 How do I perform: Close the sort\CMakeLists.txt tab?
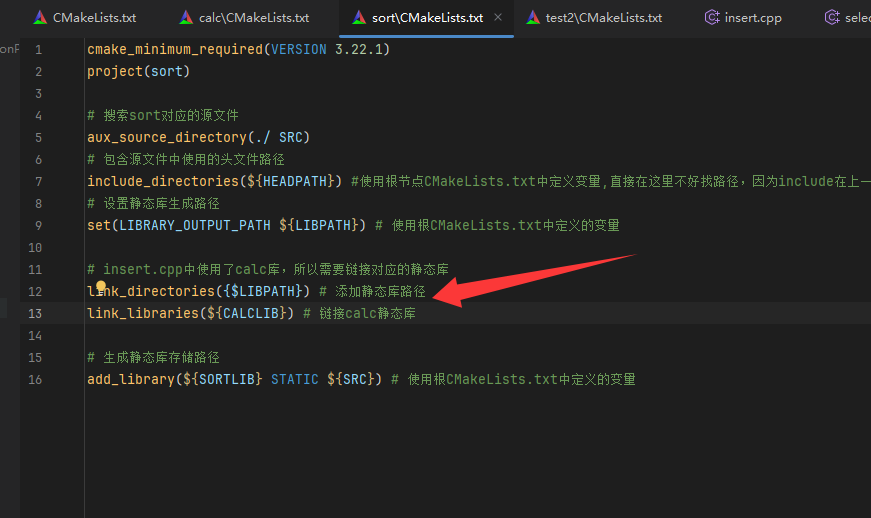click(498, 18)
